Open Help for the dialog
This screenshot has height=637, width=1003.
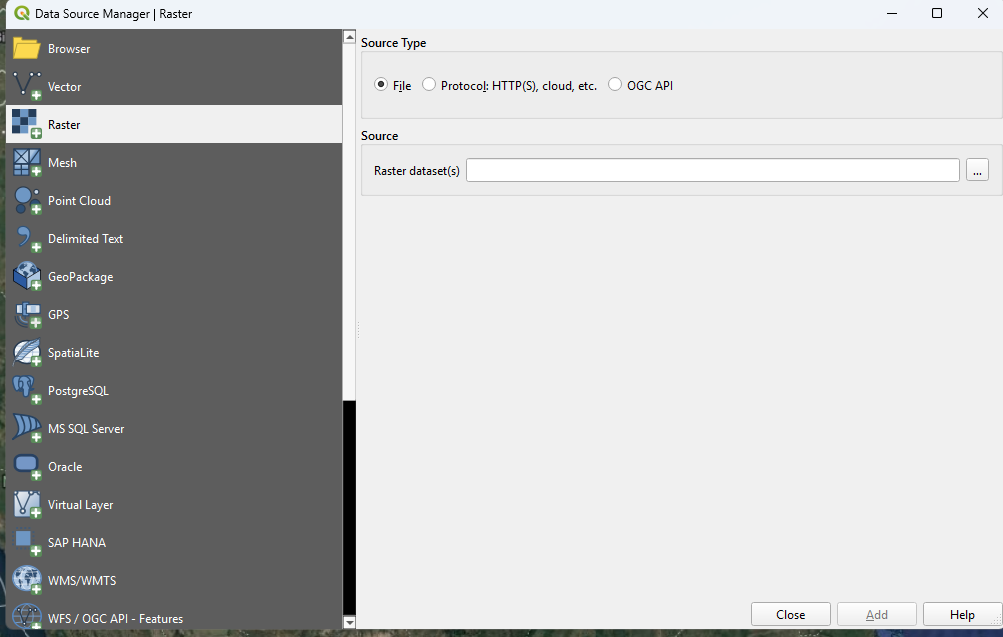[962, 614]
